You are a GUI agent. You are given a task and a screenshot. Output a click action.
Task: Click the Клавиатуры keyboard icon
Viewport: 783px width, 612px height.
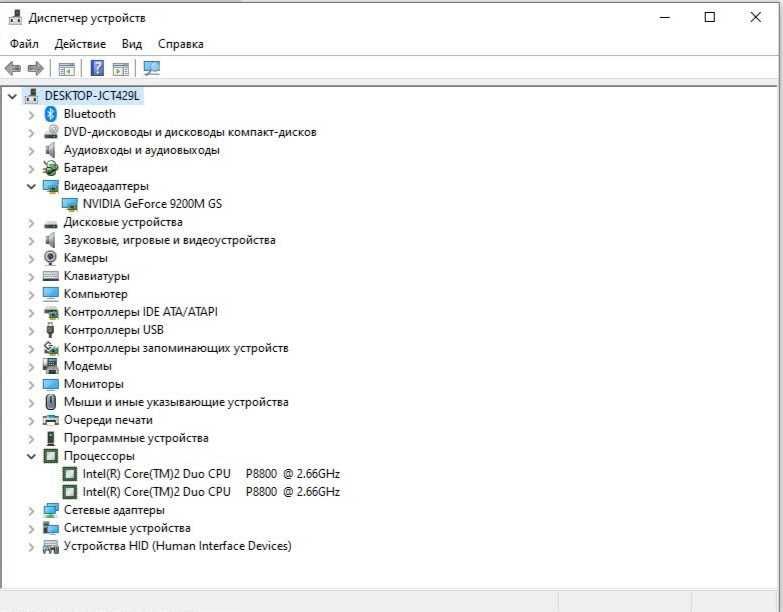(50, 276)
